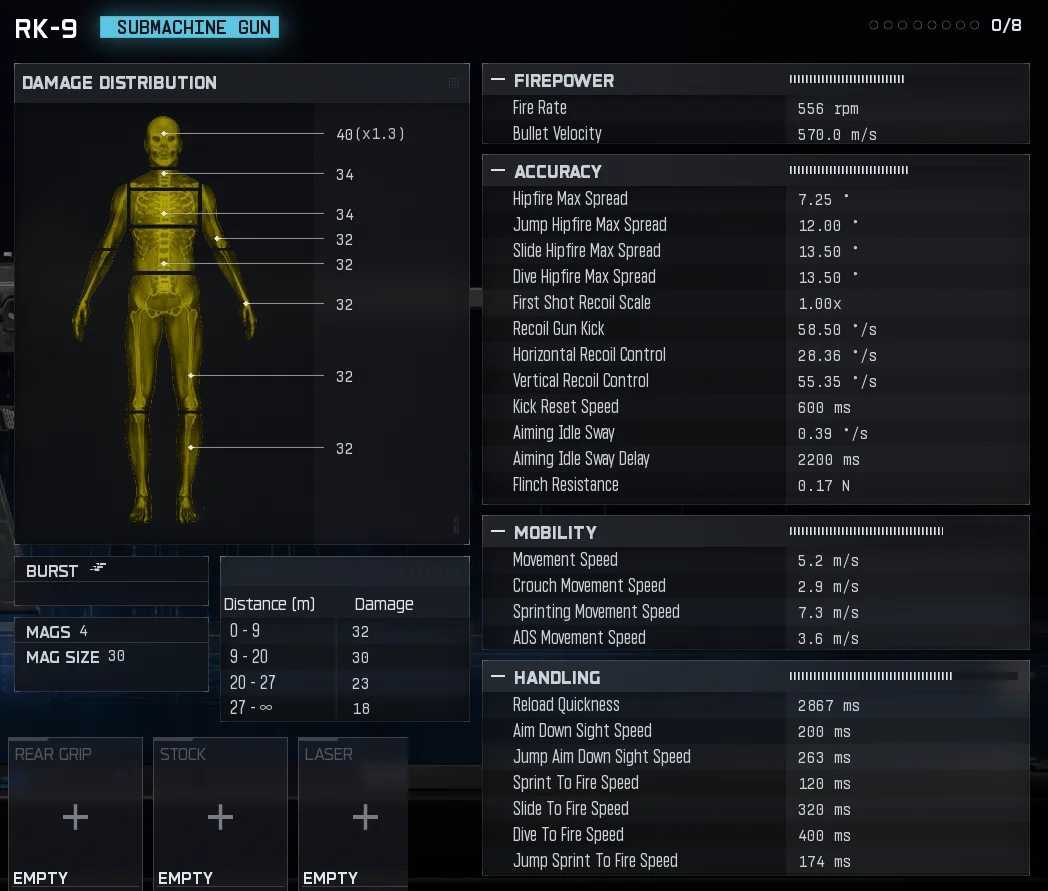Select the Reload Quickness stat row

[x=755, y=705]
